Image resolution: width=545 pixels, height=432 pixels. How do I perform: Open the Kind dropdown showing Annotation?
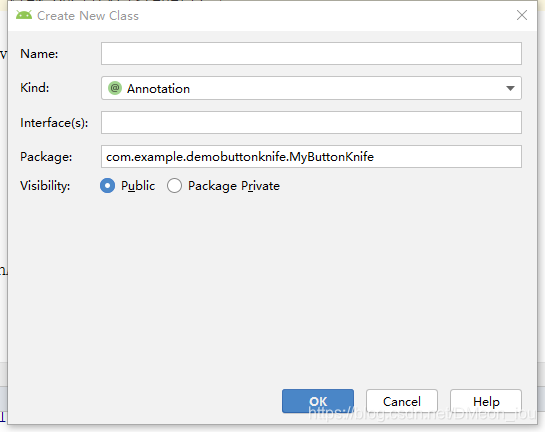coord(311,88)
